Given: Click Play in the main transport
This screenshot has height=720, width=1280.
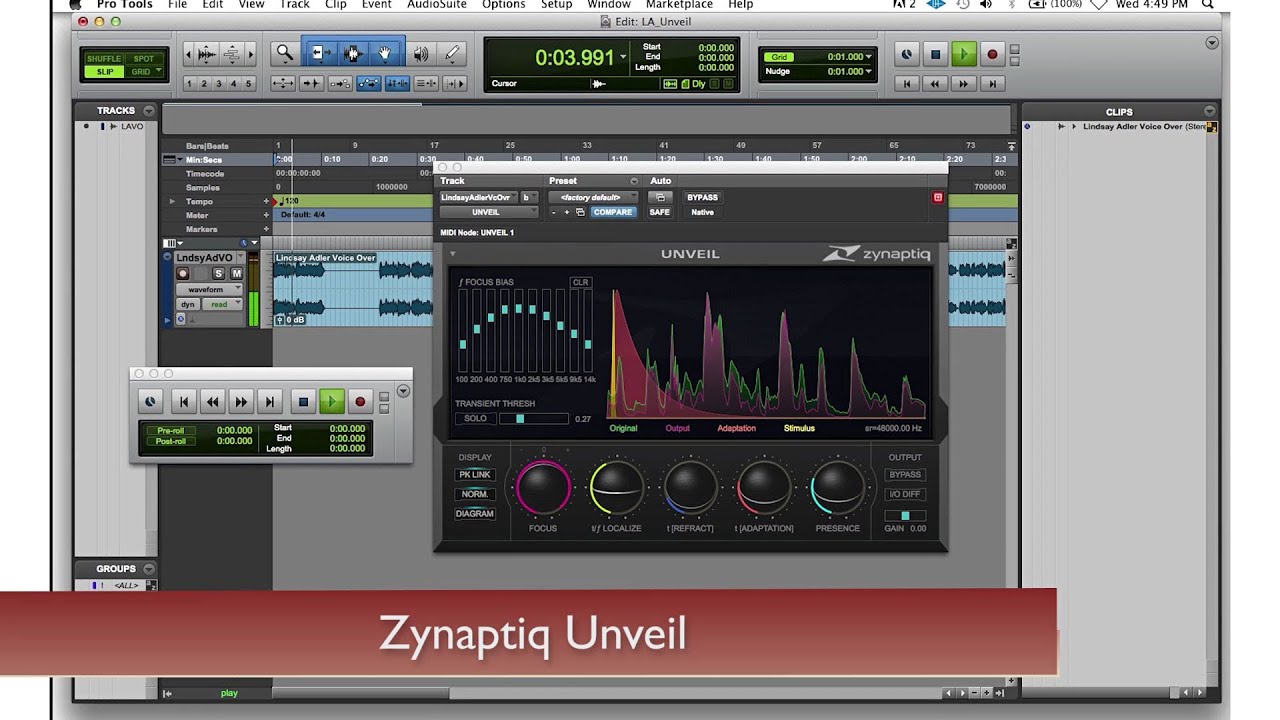Looking at the screenshot, I should pos(964,54).
